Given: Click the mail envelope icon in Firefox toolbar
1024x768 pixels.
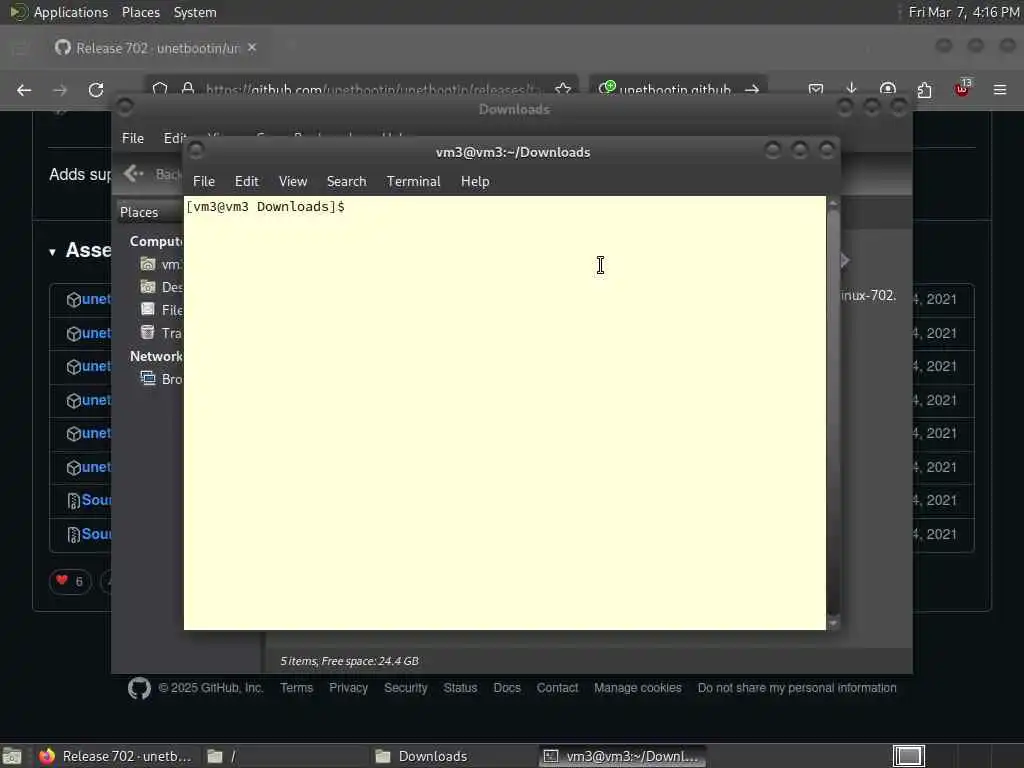Looking at the screenshot, I should 815,89.
